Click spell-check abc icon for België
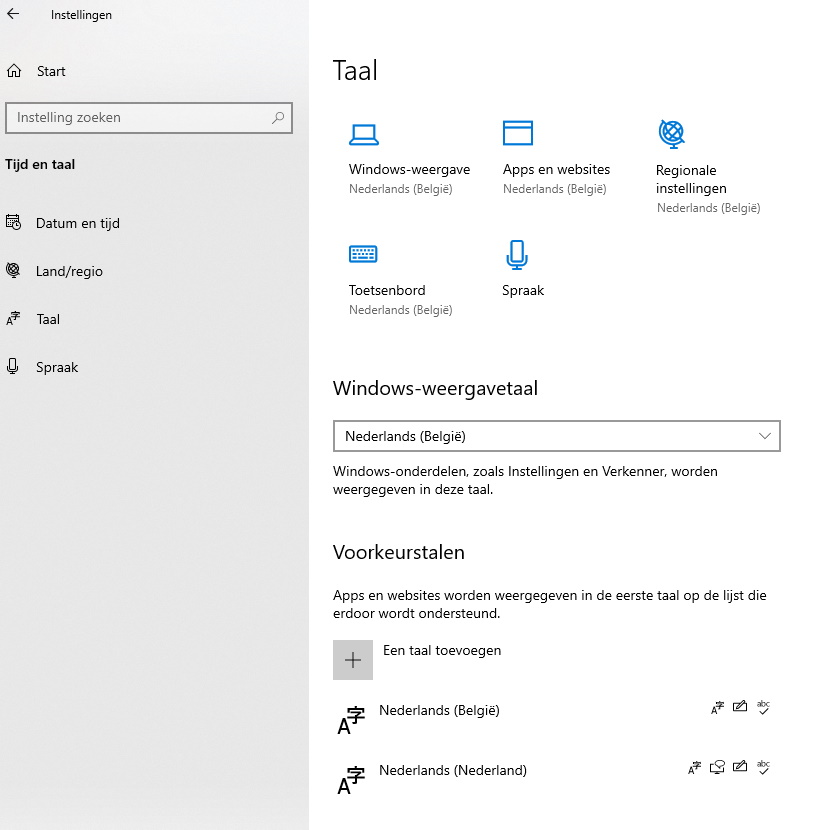836x830 pixels. point(763,707)
